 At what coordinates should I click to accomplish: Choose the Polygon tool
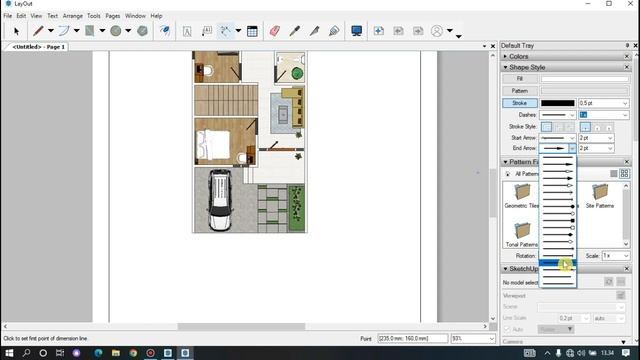point(142,31)
